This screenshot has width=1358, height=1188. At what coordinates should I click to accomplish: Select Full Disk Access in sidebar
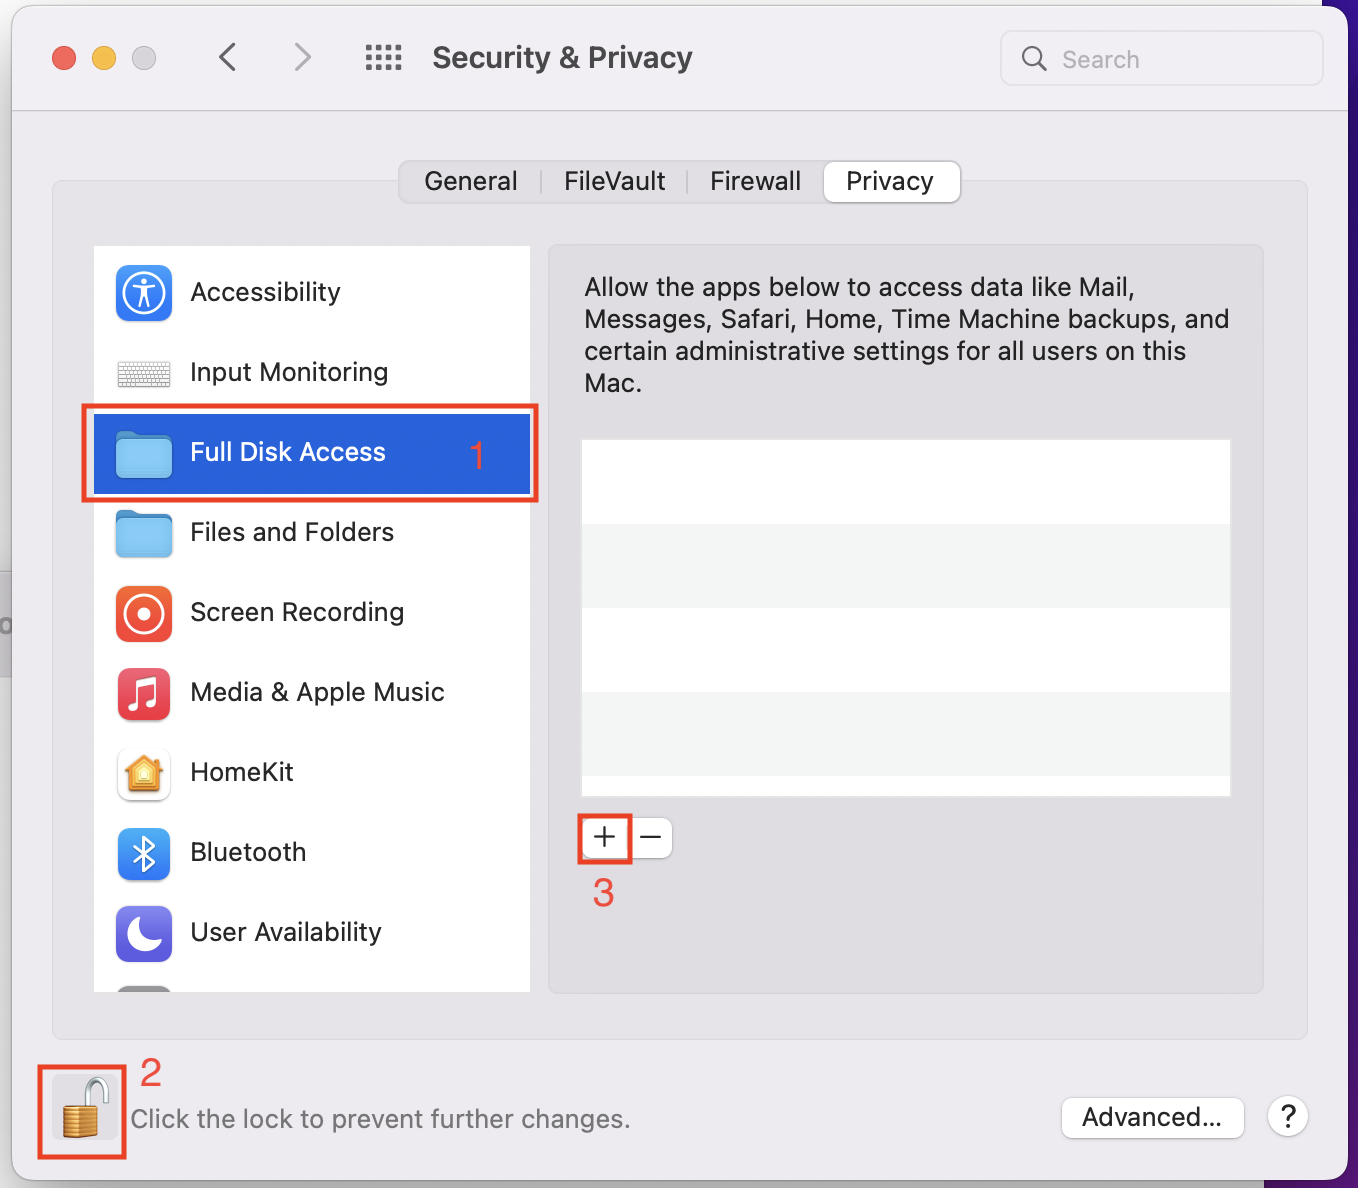click(312, 453)
